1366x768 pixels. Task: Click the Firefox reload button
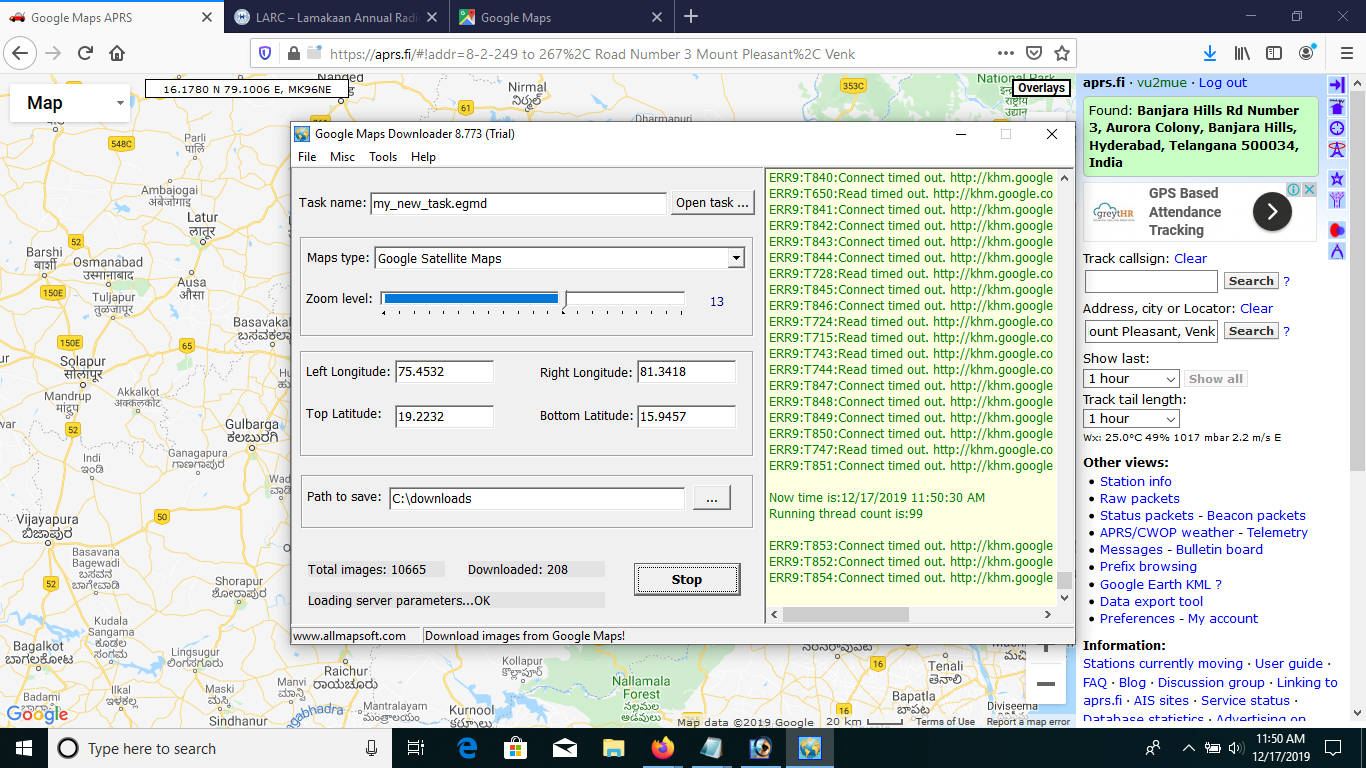[85, 53]
